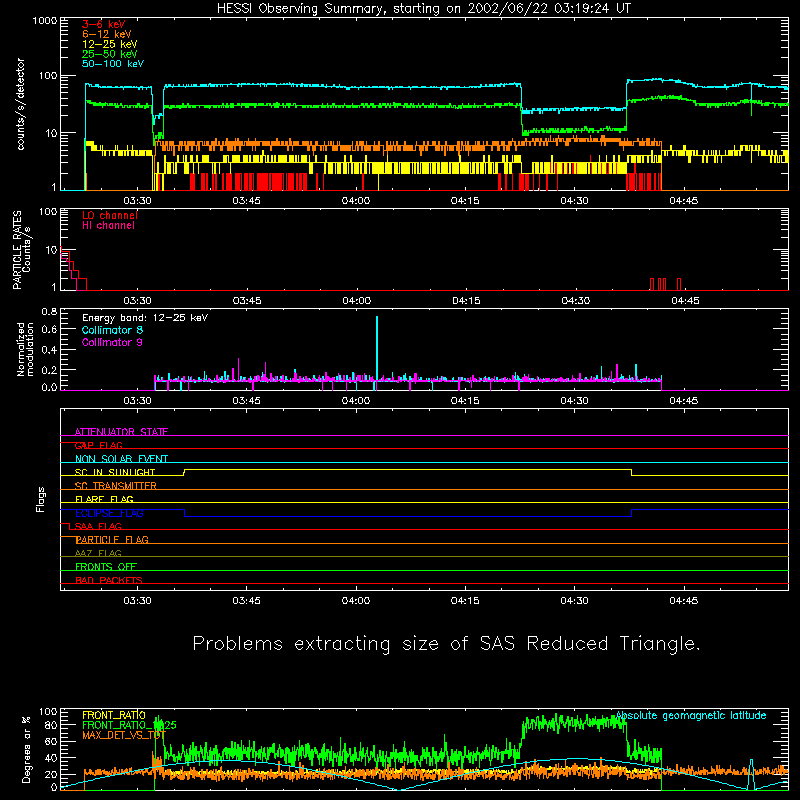800x800 pixels.
Task: Click the NON_SOLAR_EVENT flag label
Action: pos(121,459)
